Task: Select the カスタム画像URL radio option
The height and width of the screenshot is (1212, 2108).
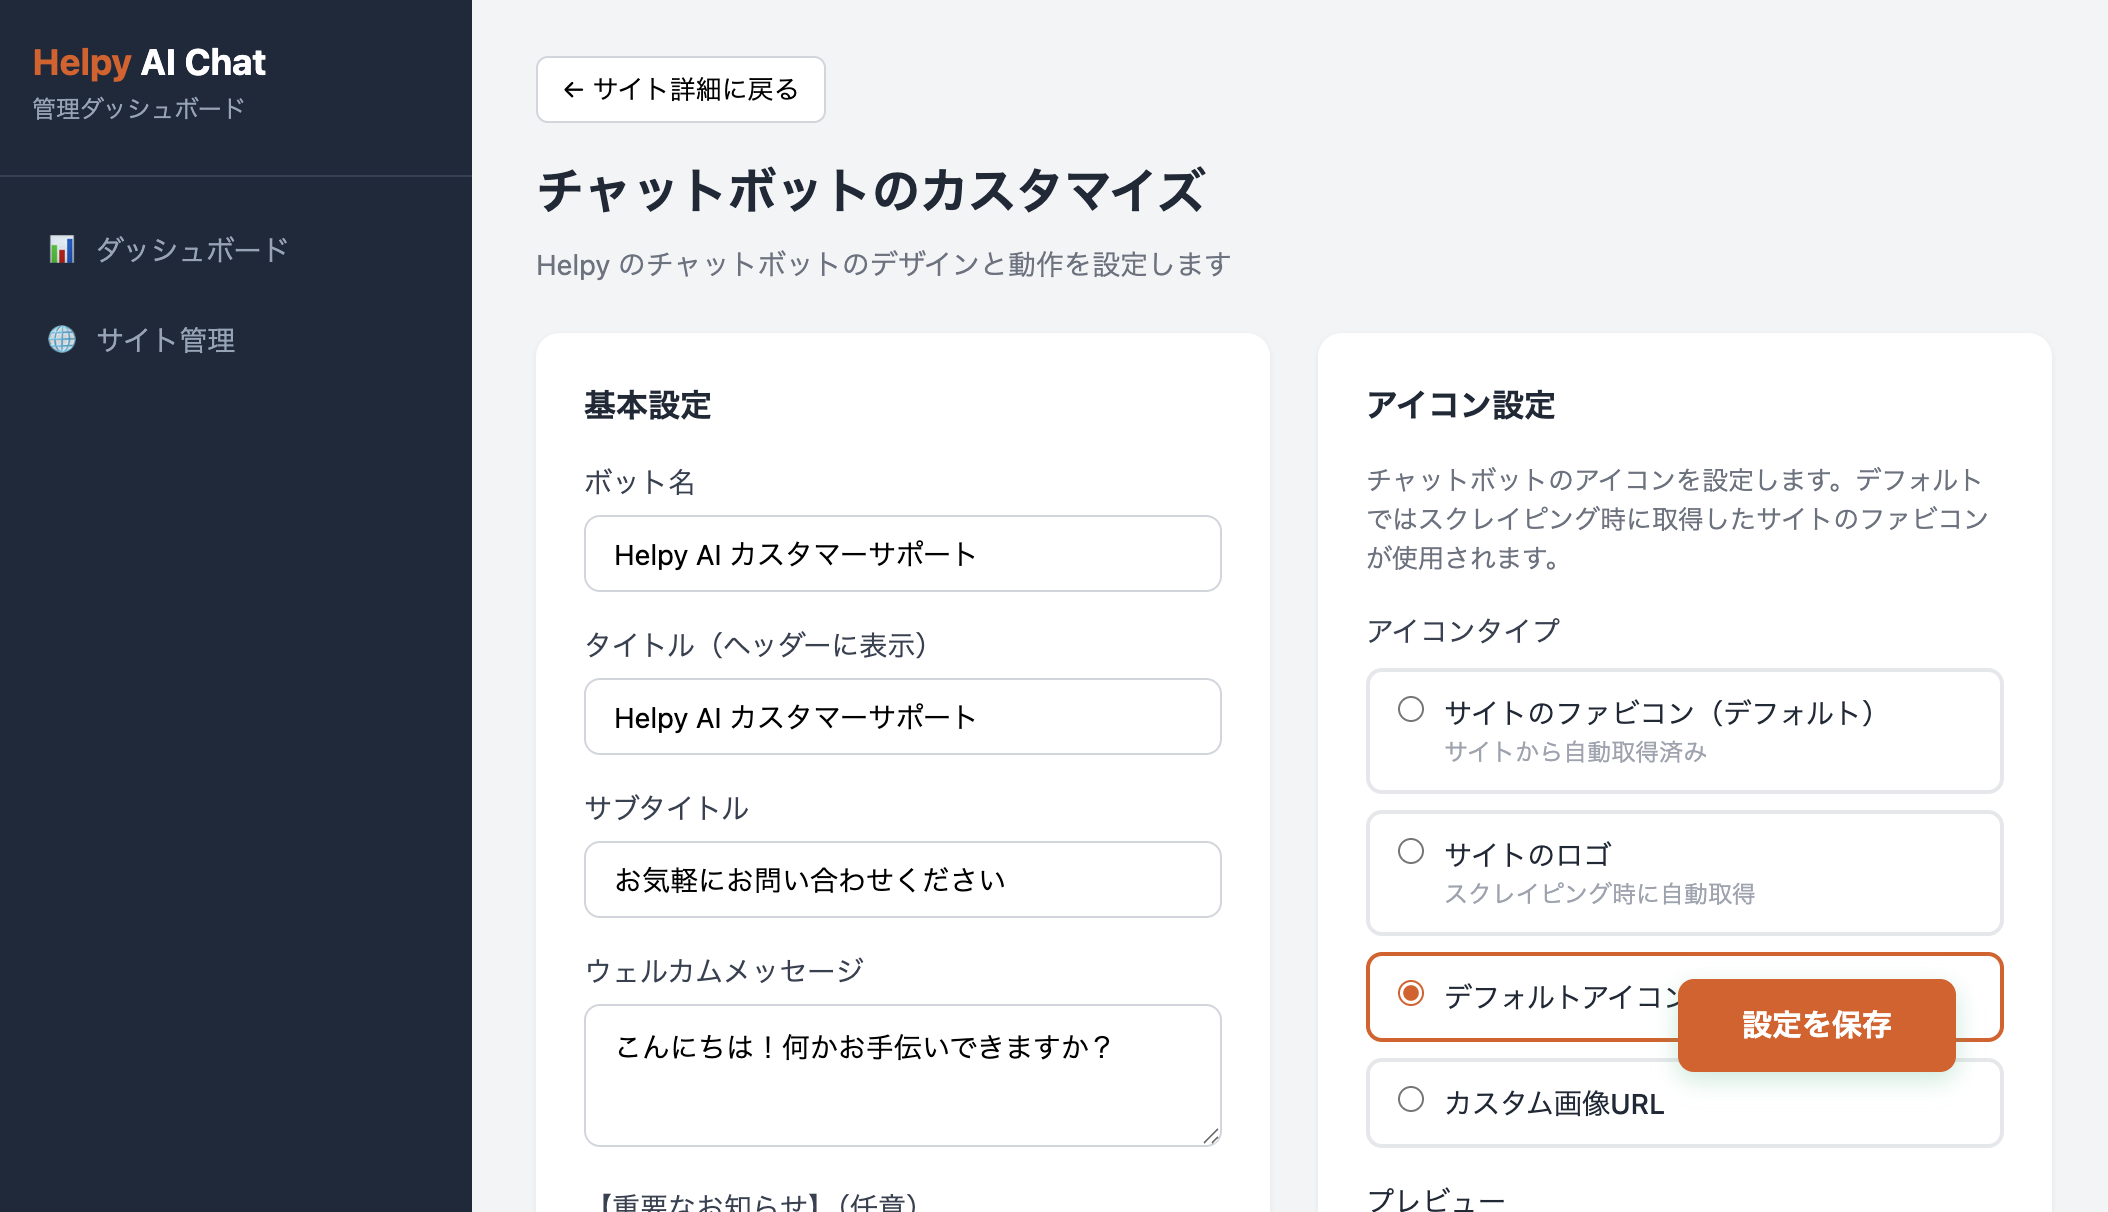Action: pos(1411,1099)
